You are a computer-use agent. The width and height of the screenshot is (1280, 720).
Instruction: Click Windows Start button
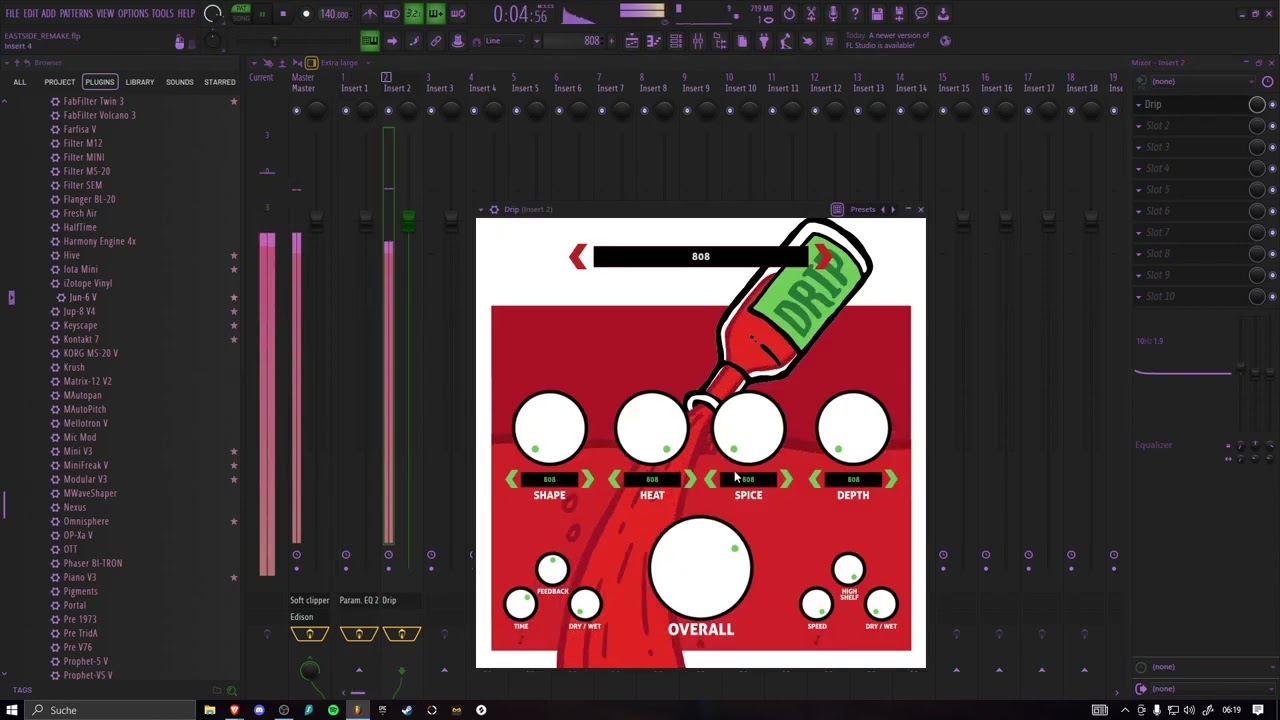point(12,710)
